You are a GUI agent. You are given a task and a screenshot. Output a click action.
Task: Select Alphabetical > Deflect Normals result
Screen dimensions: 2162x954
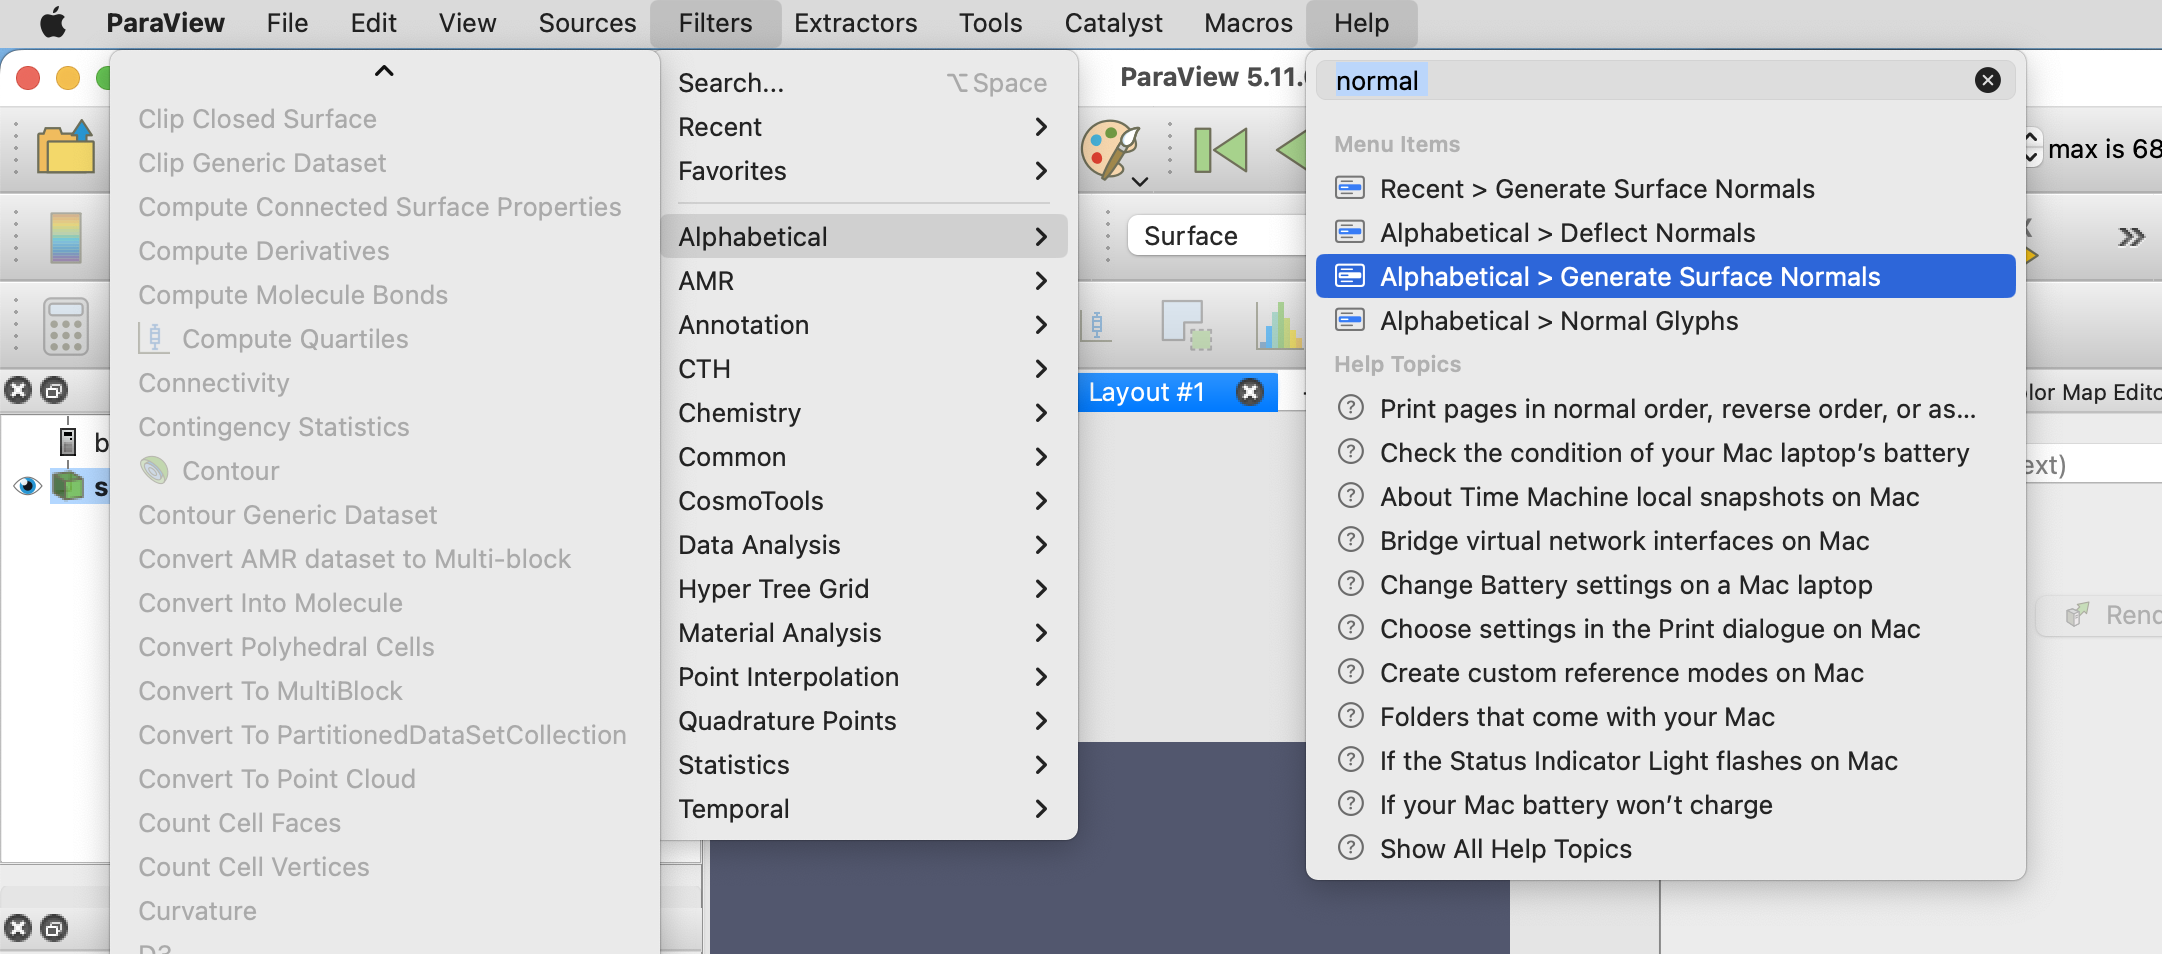click(1665, 233)
